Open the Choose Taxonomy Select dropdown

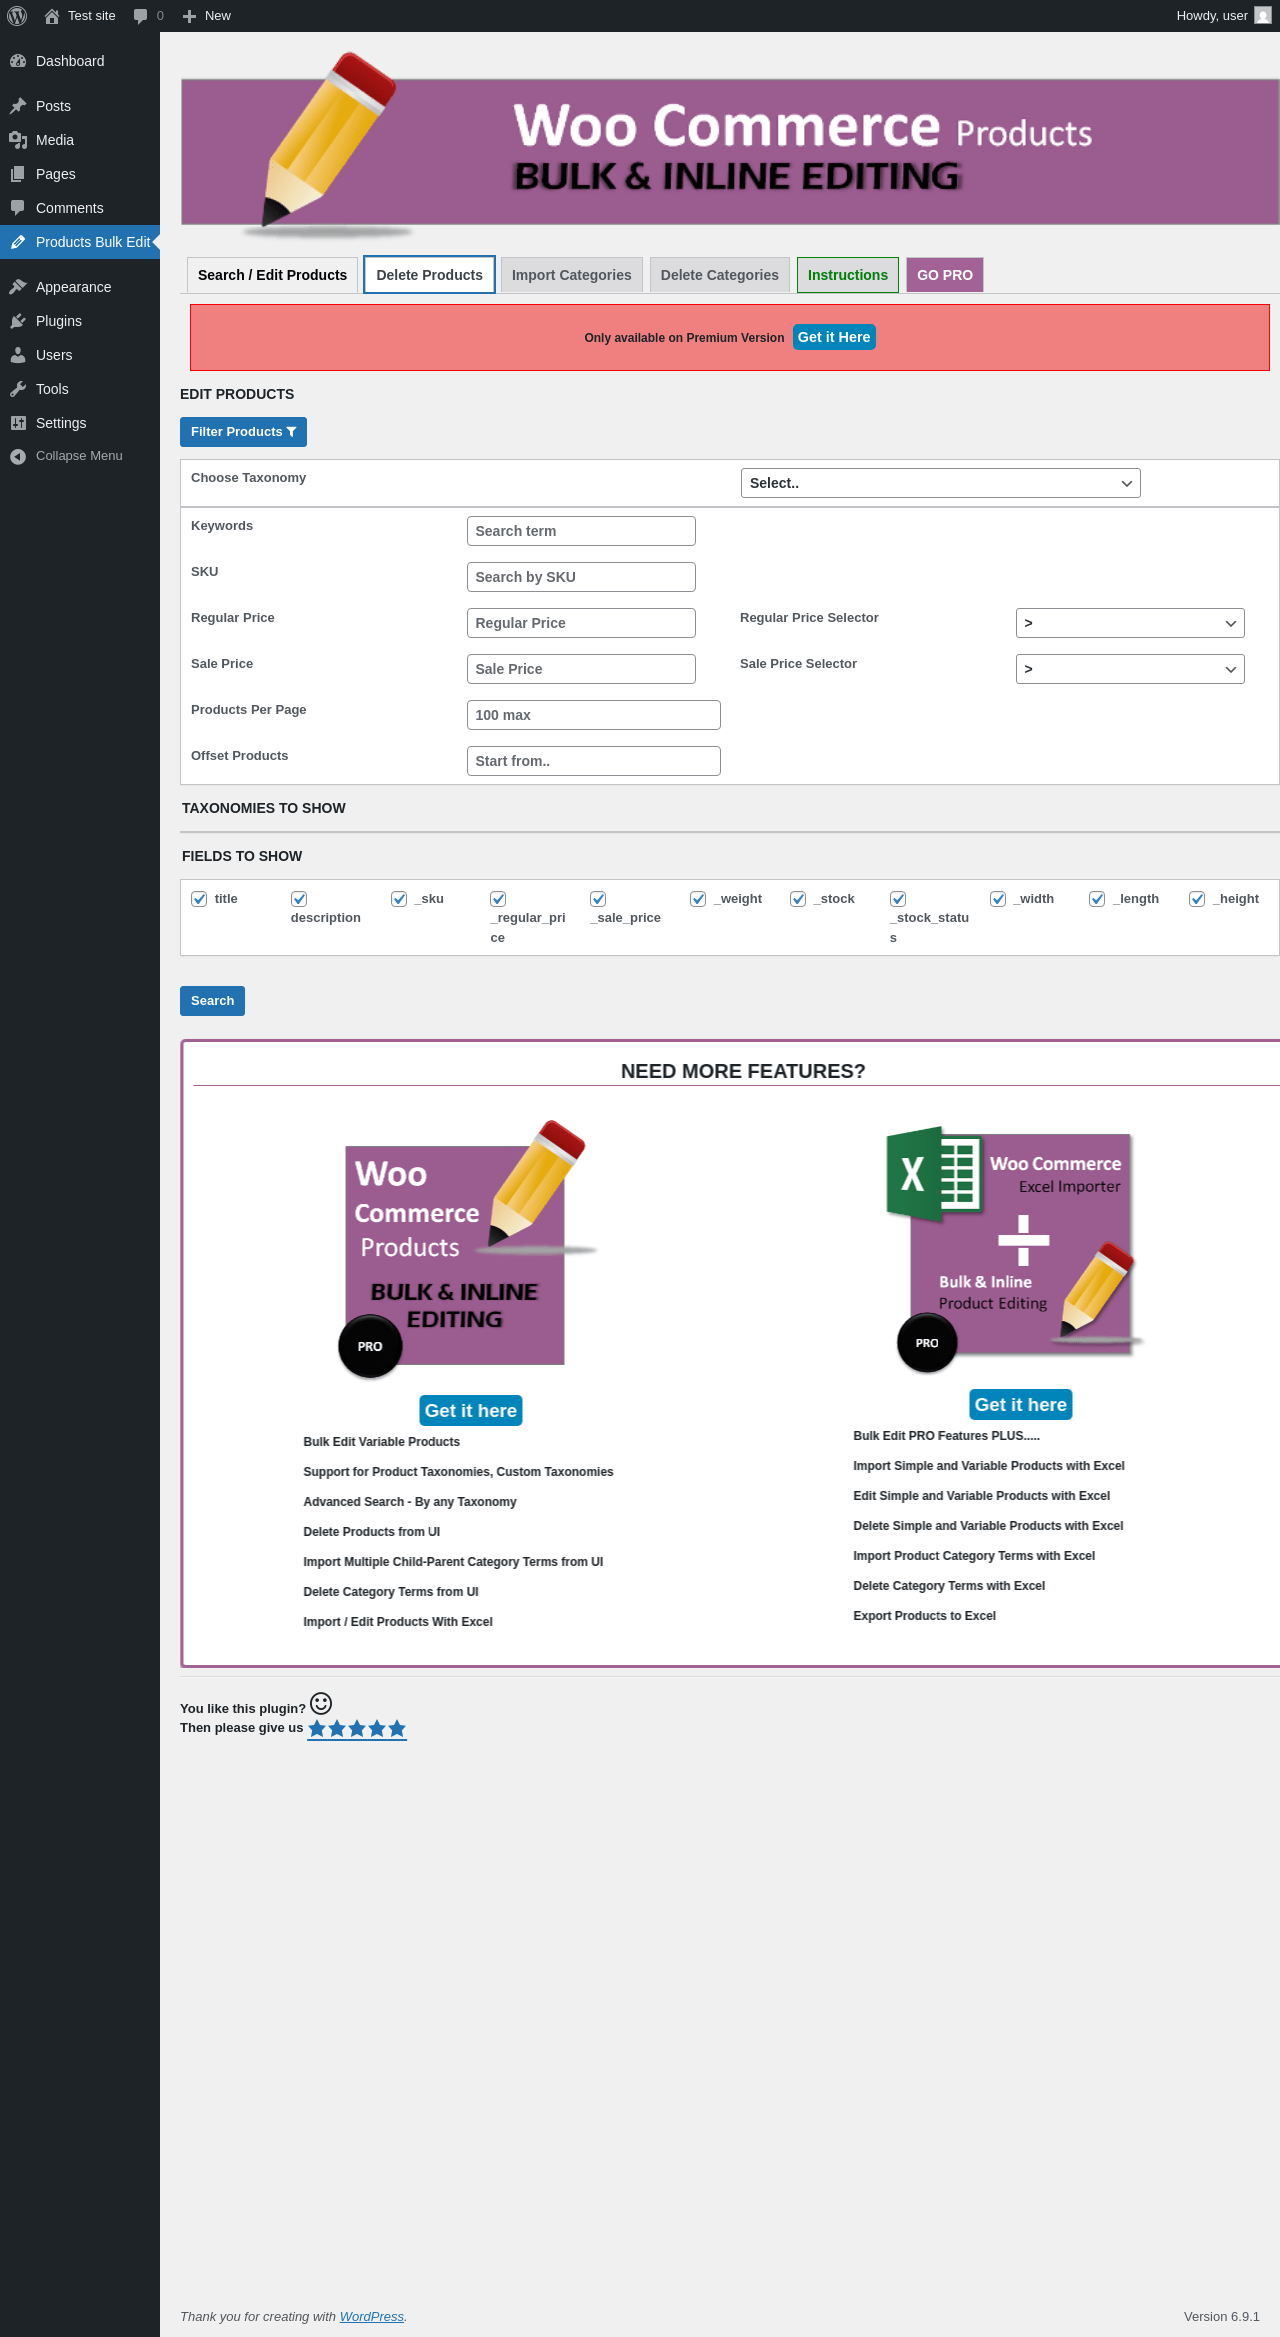940,483
